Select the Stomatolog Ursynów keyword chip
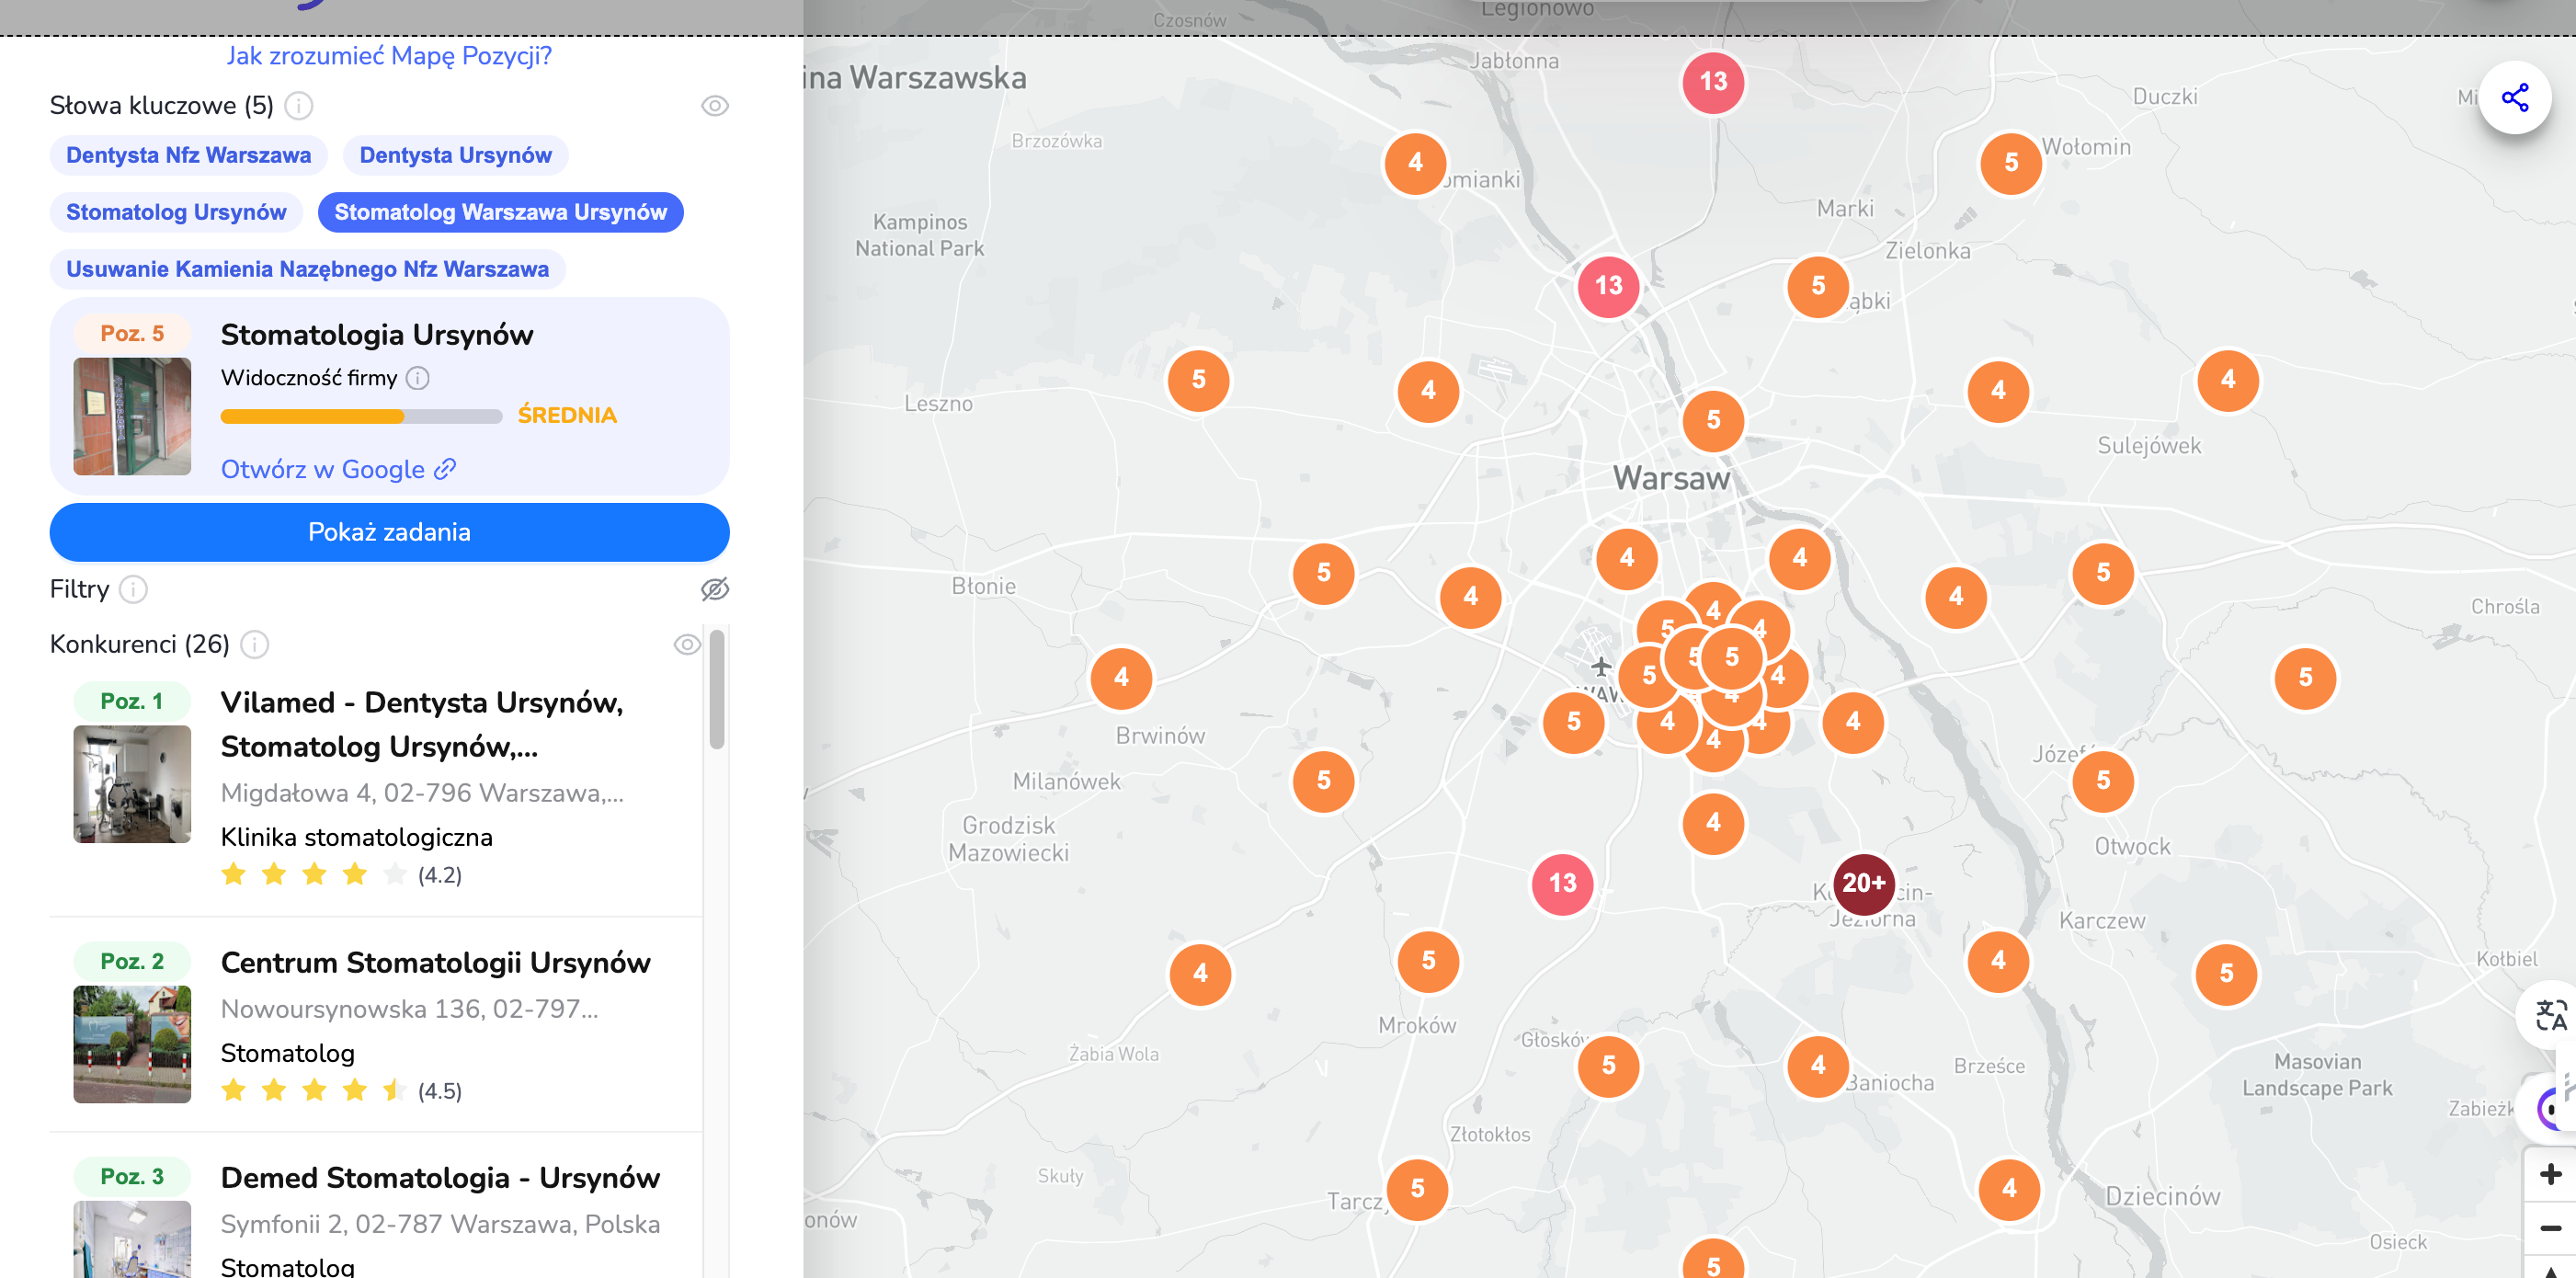 [x=176, y=212]
